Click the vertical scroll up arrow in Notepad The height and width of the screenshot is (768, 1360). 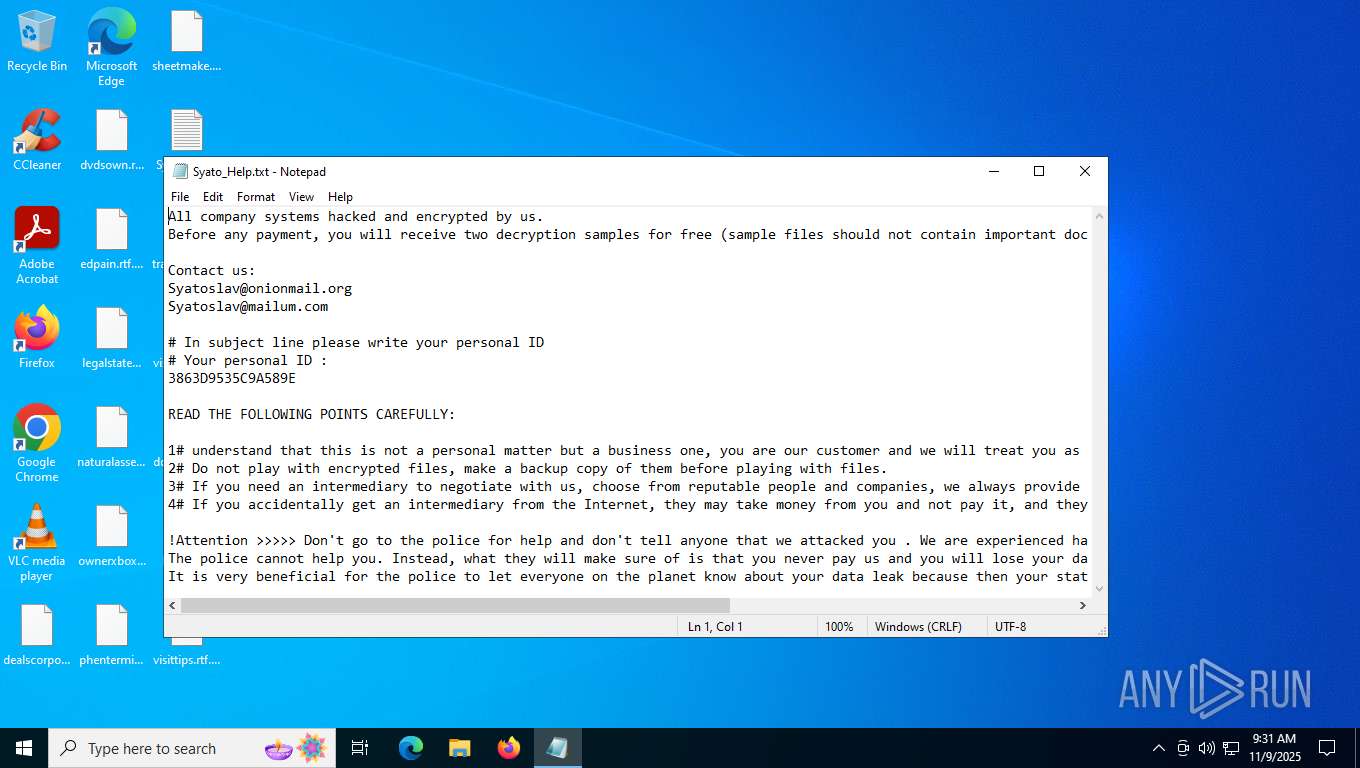(1099, 215)
